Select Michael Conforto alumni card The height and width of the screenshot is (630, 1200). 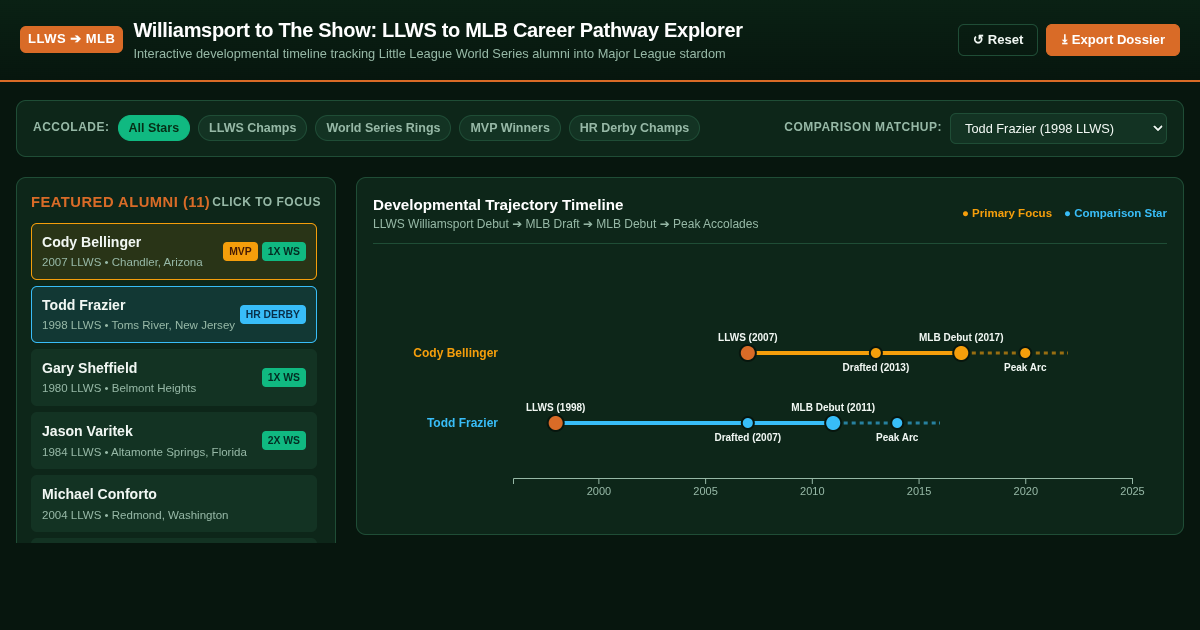pos(174,503)
